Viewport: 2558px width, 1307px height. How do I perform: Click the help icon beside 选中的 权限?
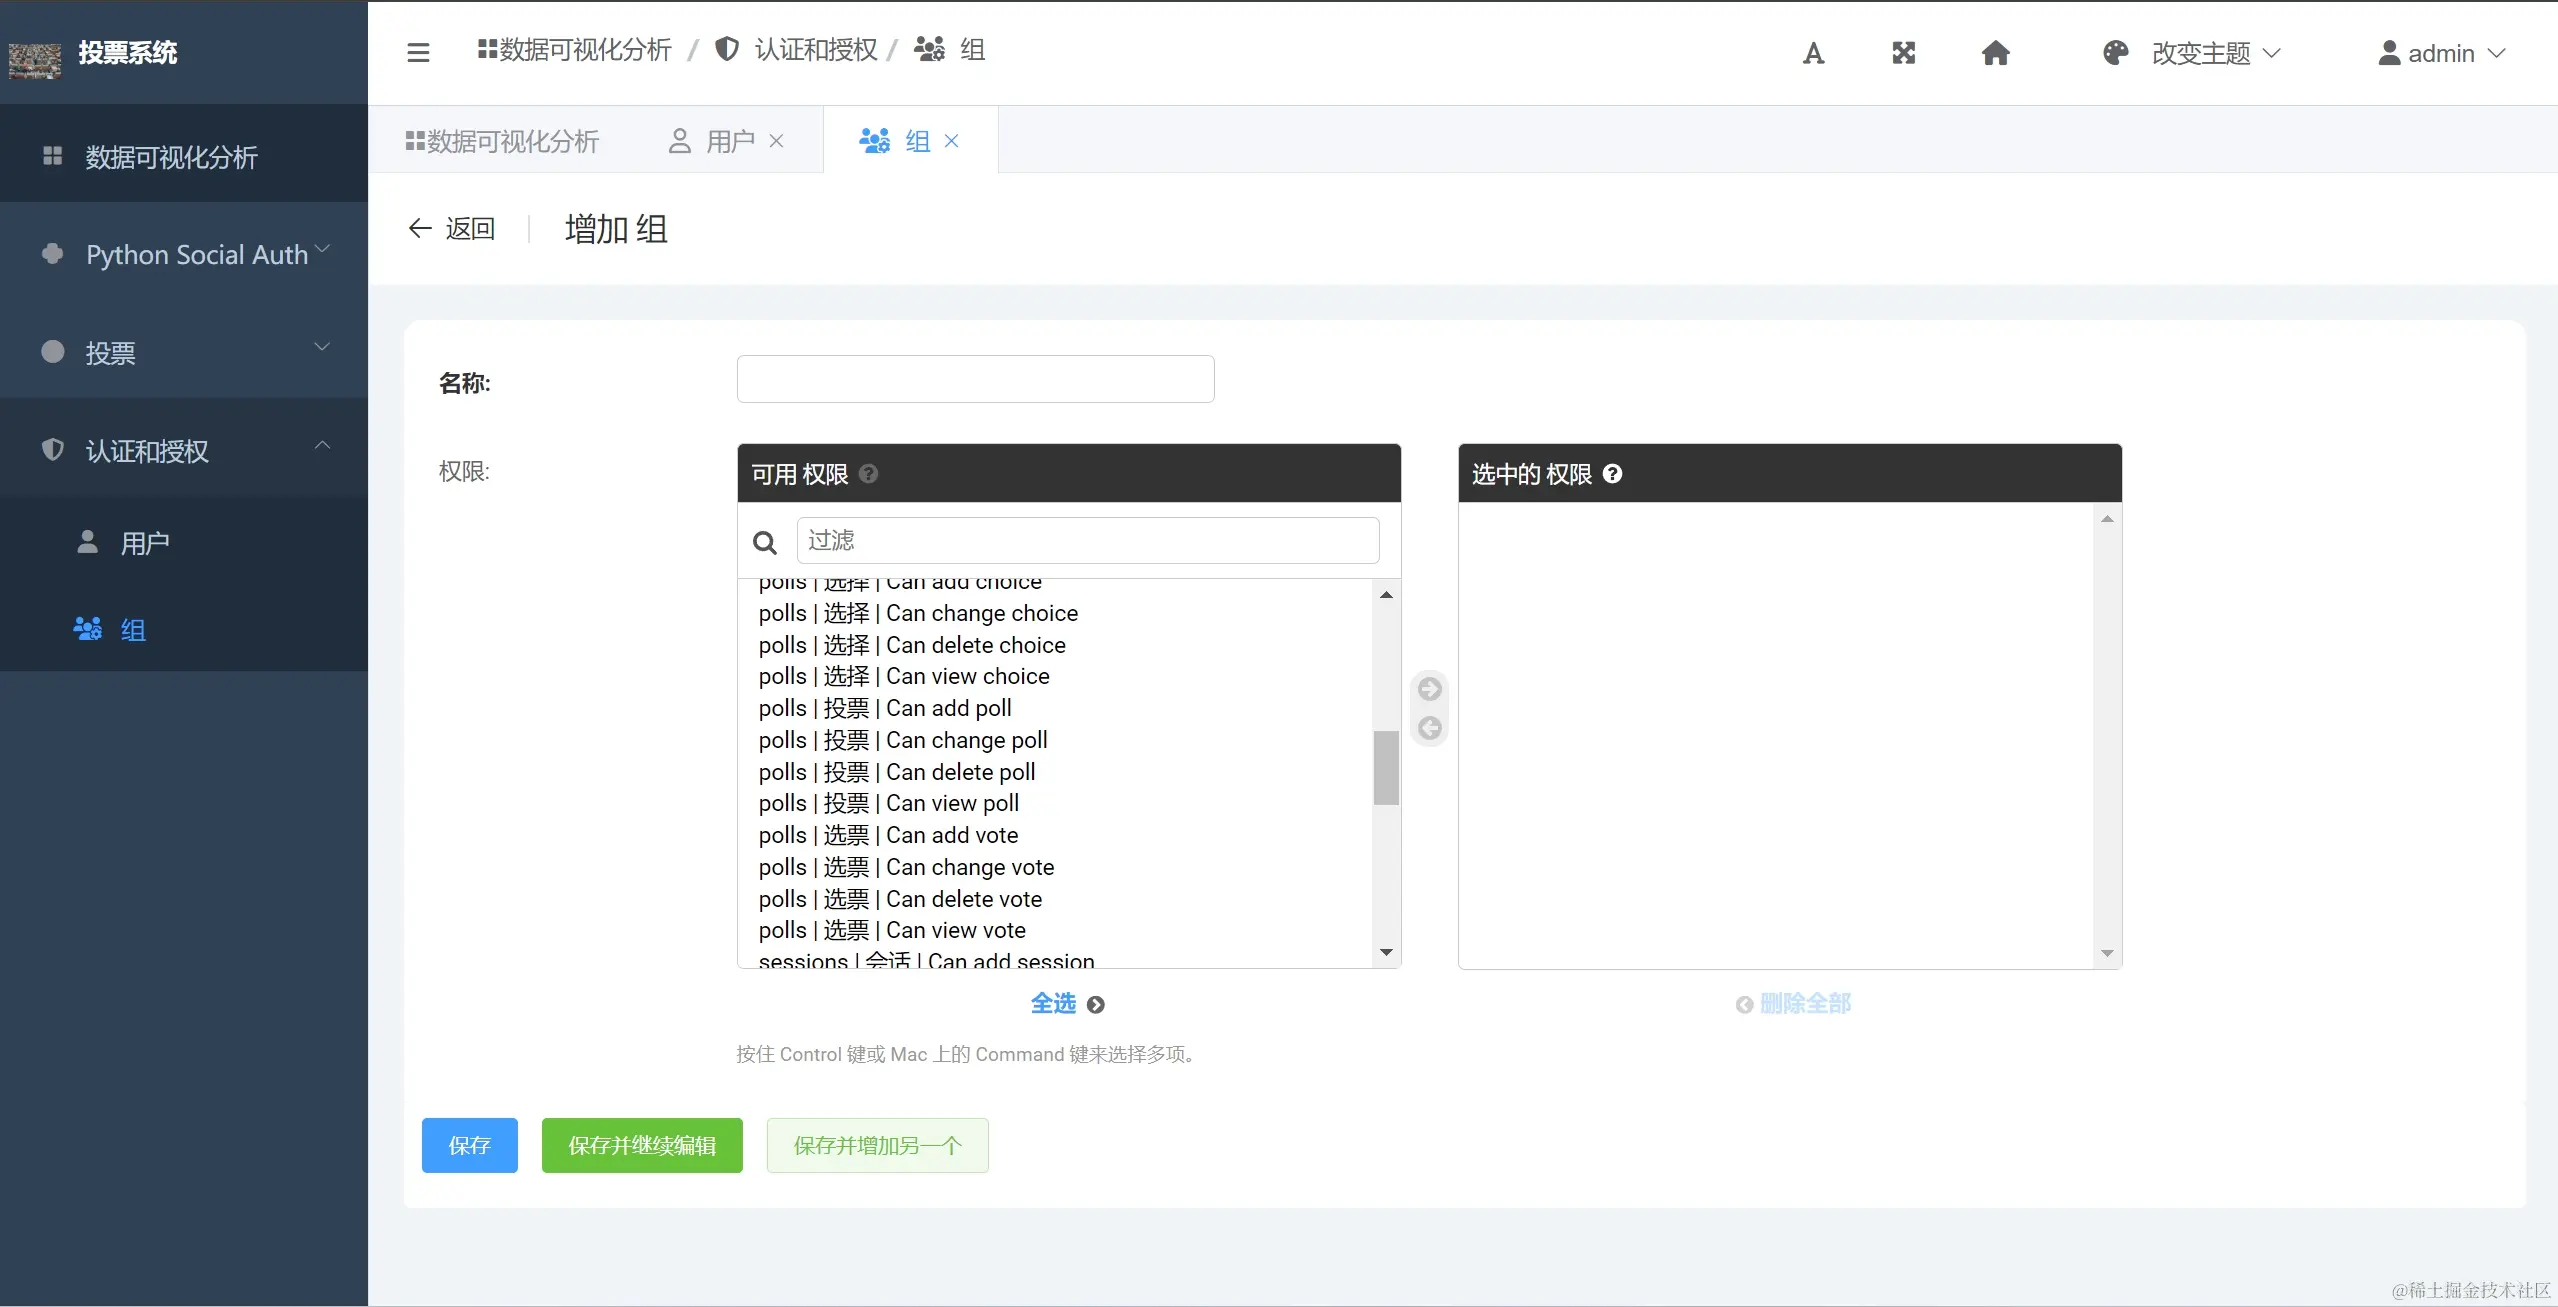click(x=1612, y=474)
